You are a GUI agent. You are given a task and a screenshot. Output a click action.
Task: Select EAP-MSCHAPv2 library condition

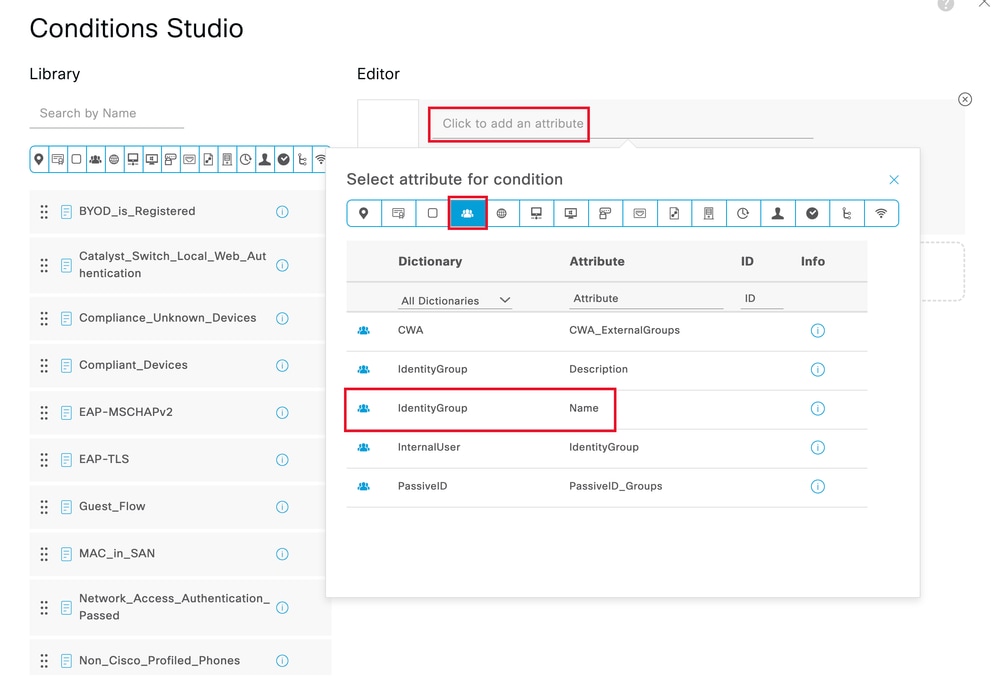[178, 412]
